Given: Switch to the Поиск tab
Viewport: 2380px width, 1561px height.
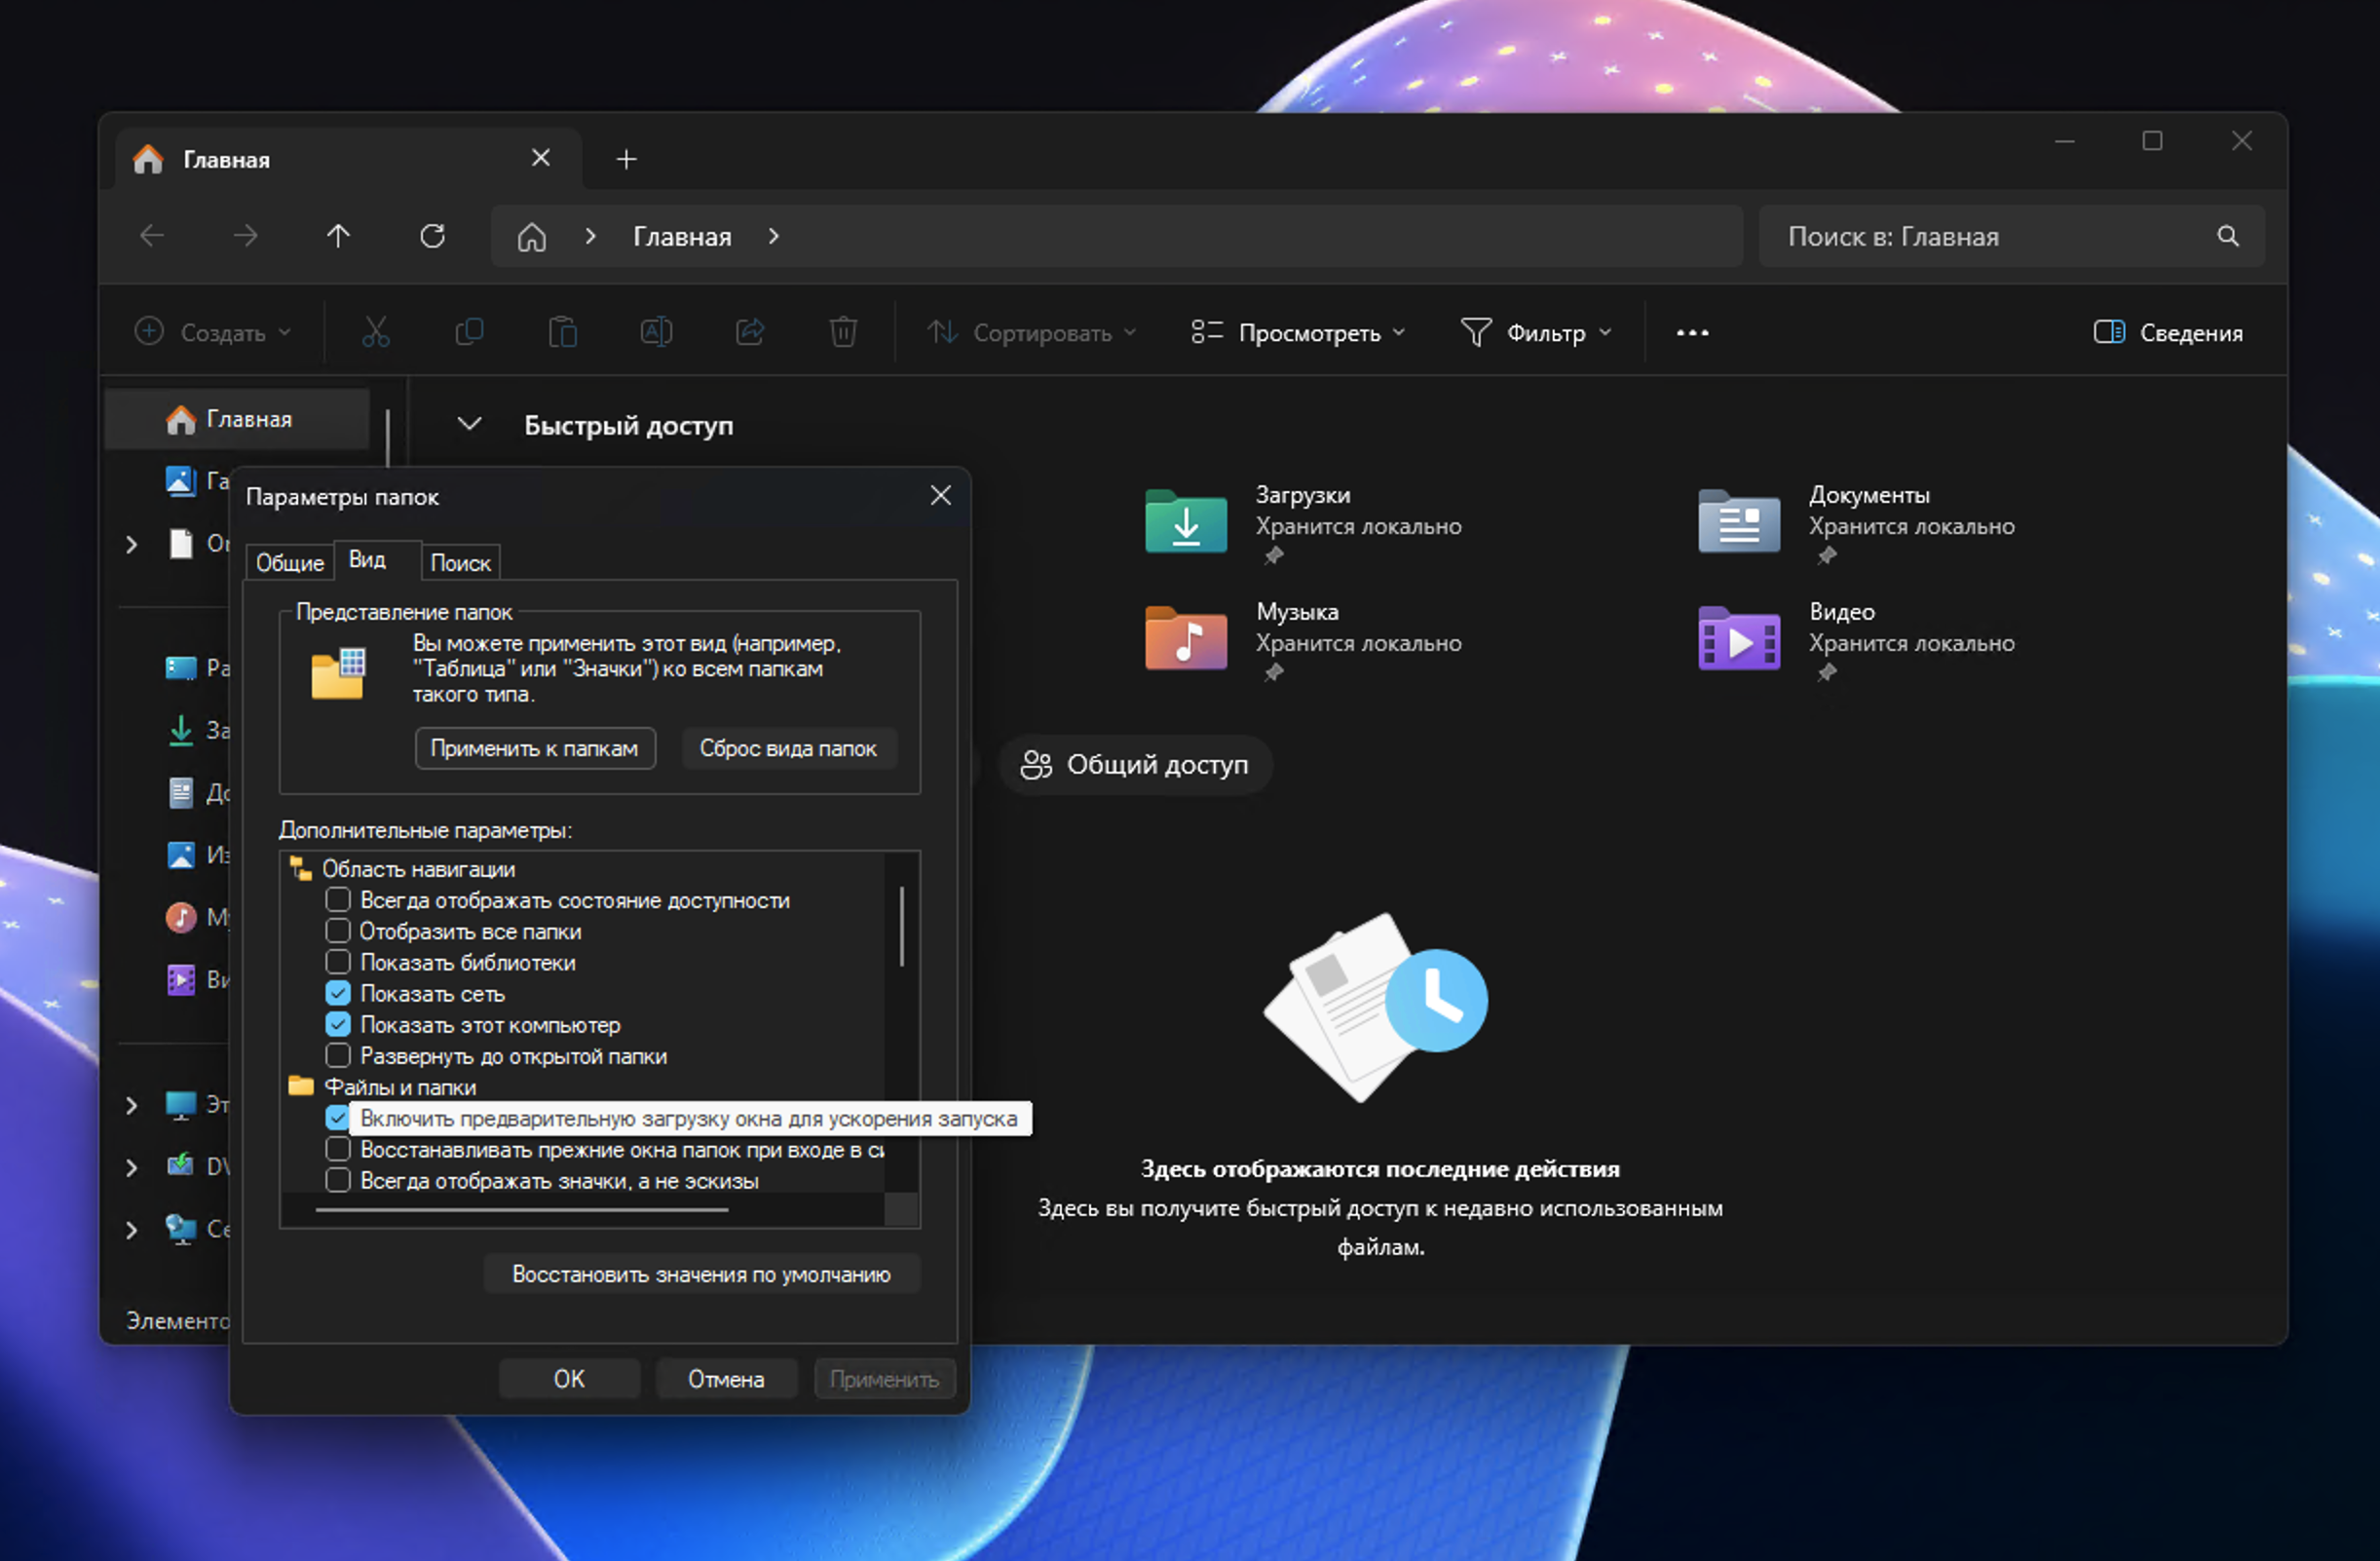Looking at the screenshot, I should coord(460,563).
